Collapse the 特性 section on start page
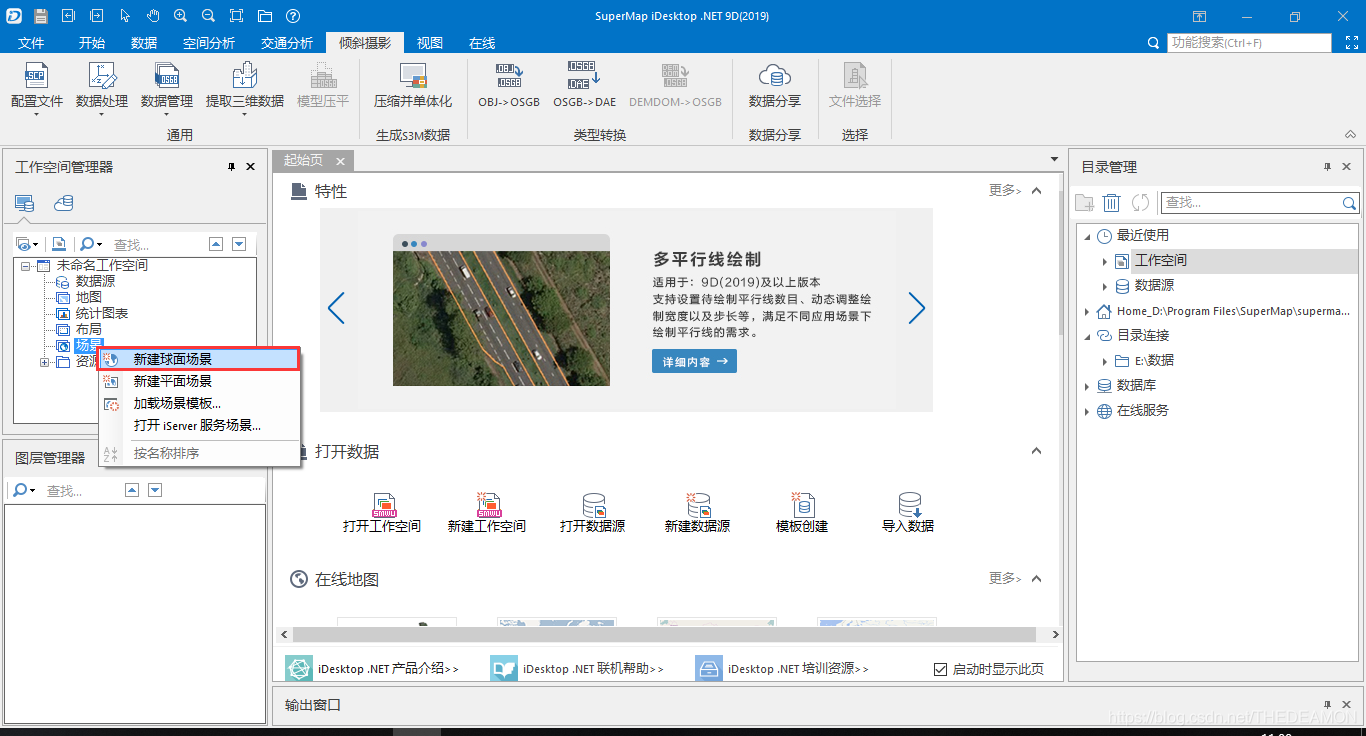The image size is (1366, 736). (x=1036, y=191)
